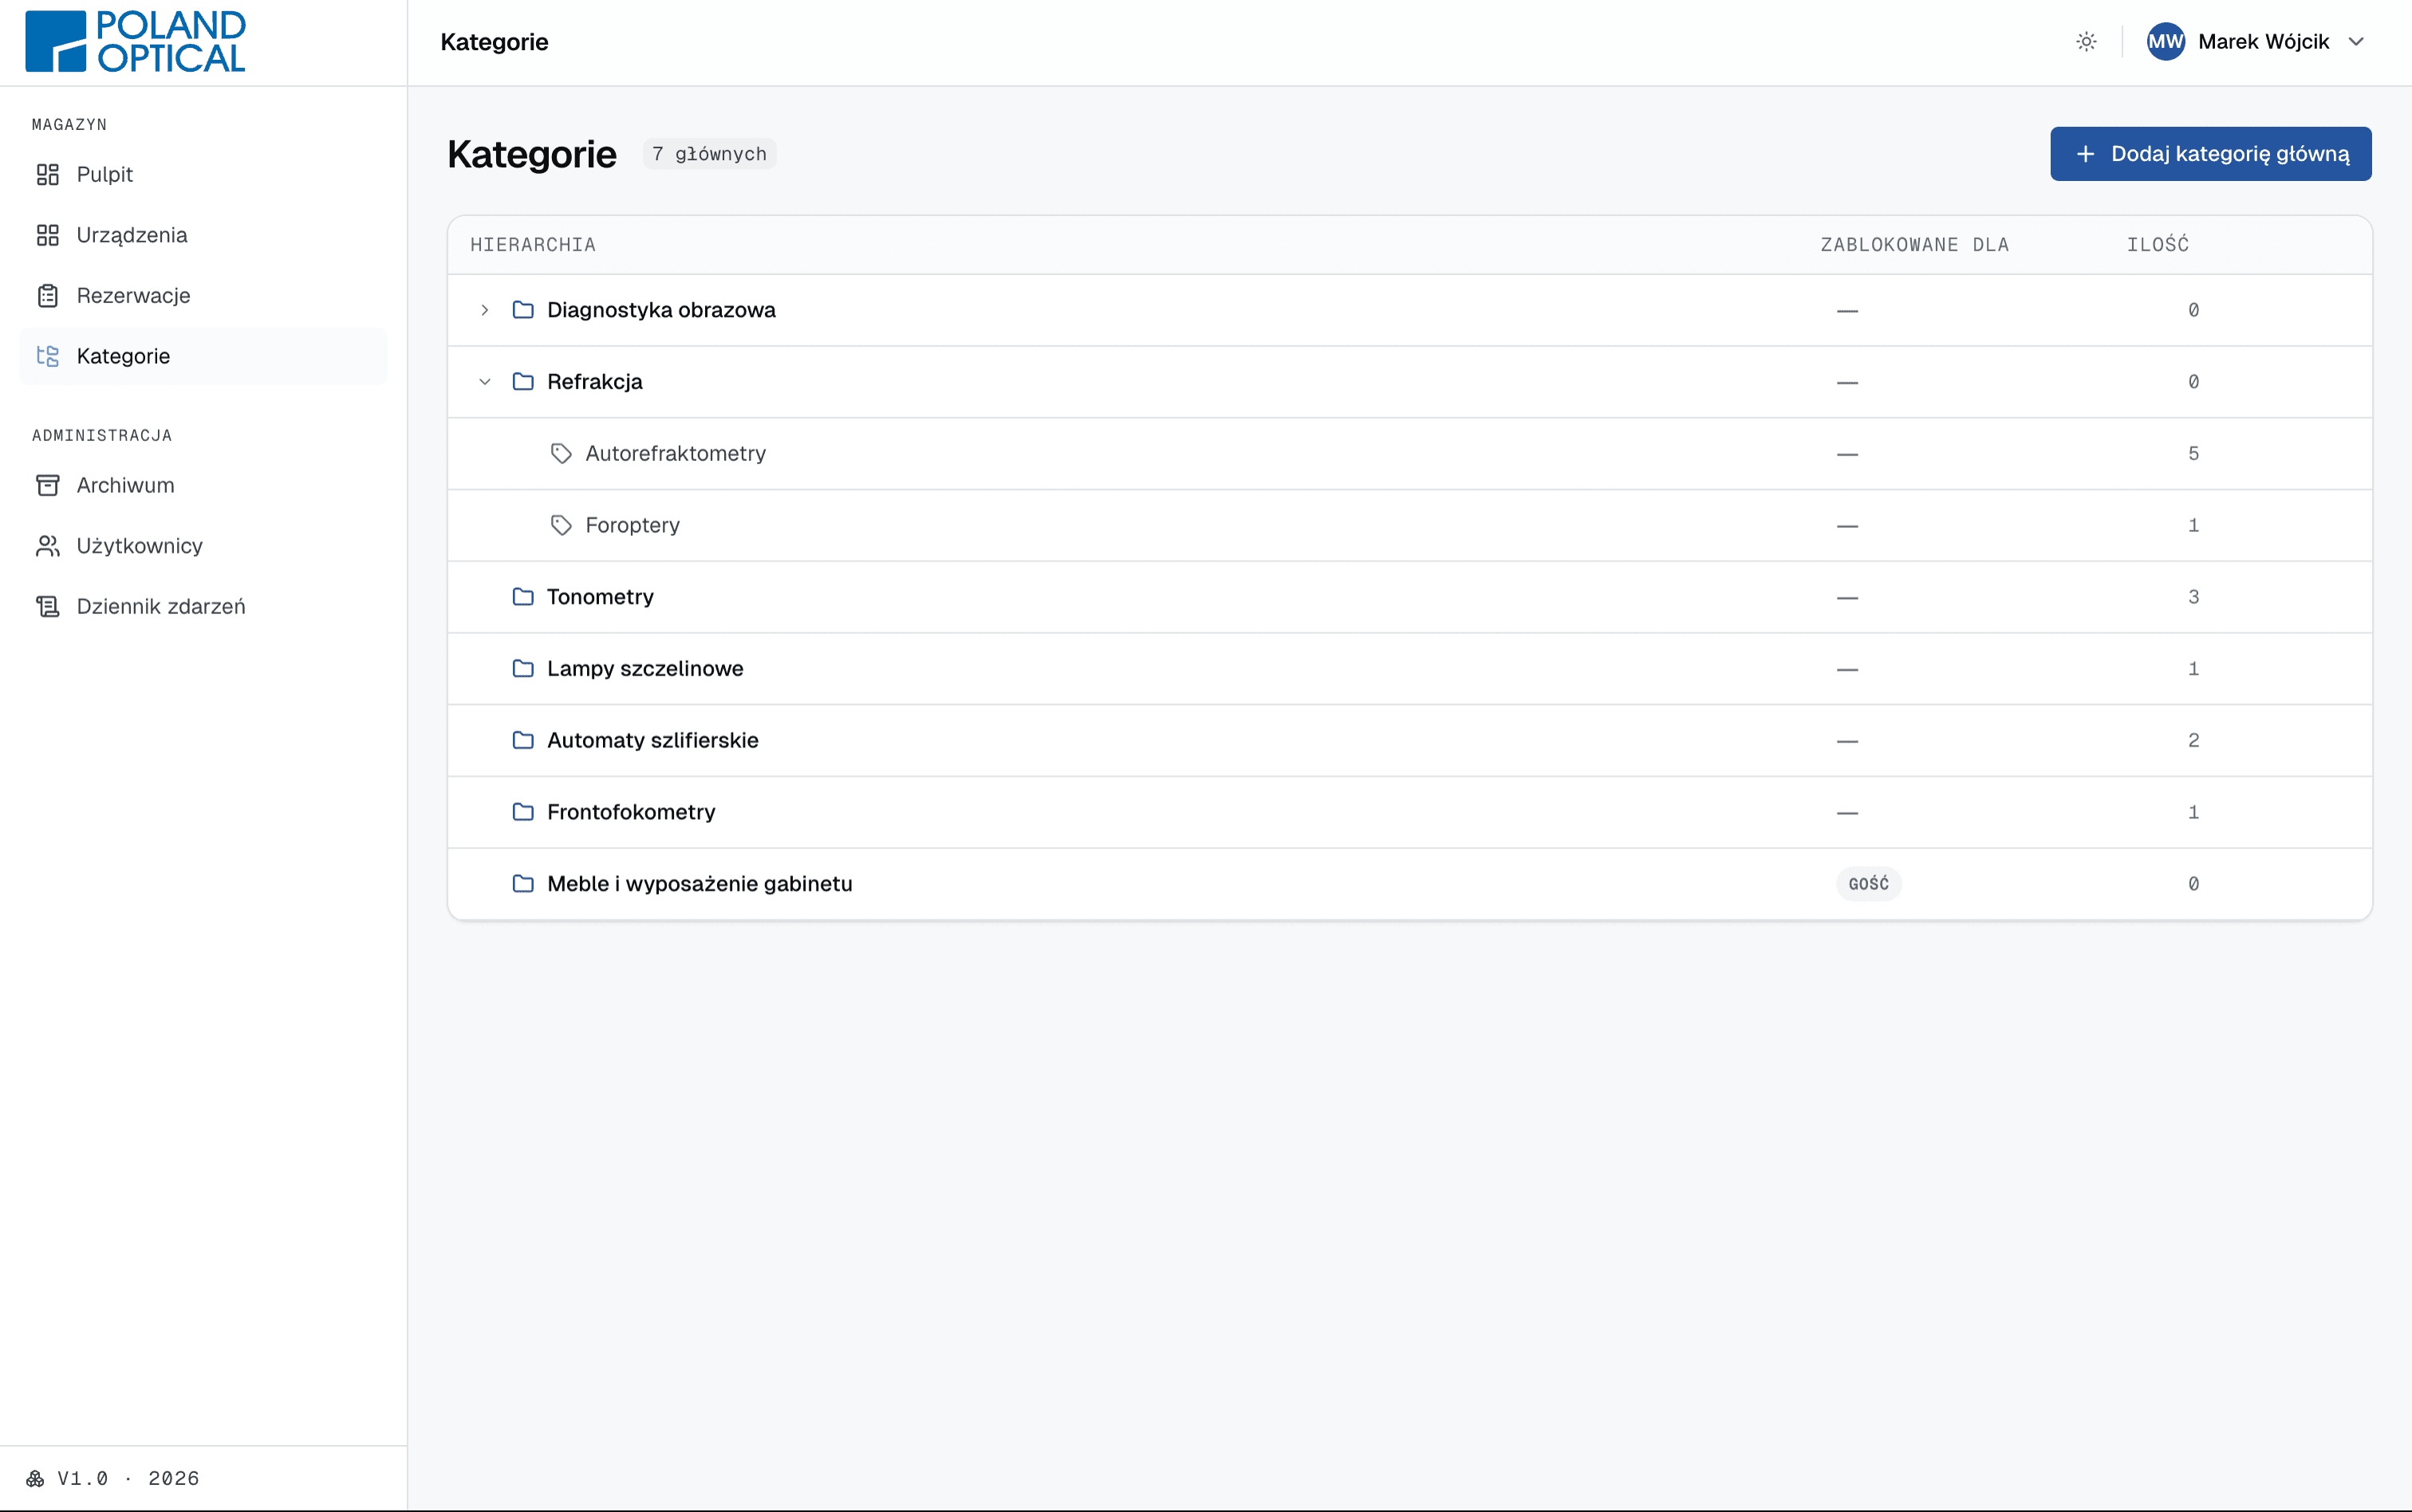Click the Archiwum box icon

pos(48,485)
